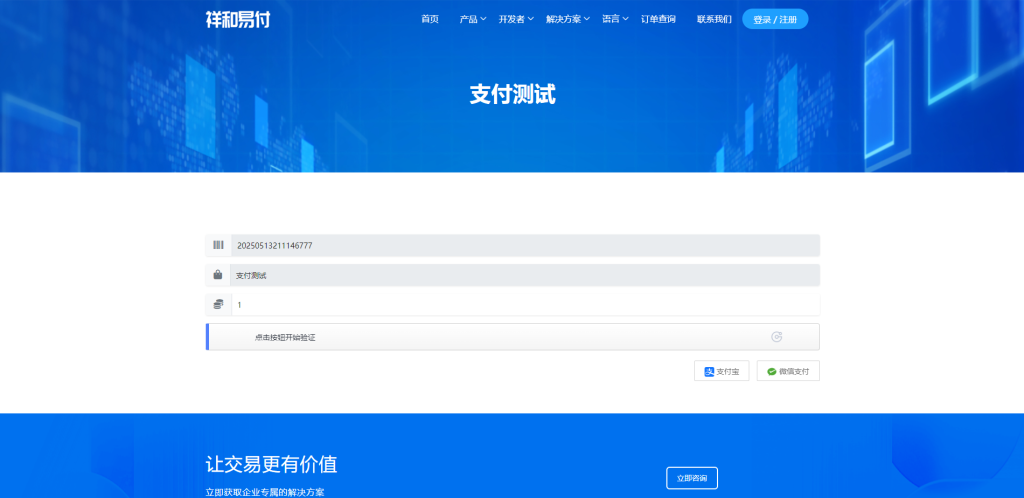
Task: Click the 登录 / 注册 button
Action: [775, 19]
